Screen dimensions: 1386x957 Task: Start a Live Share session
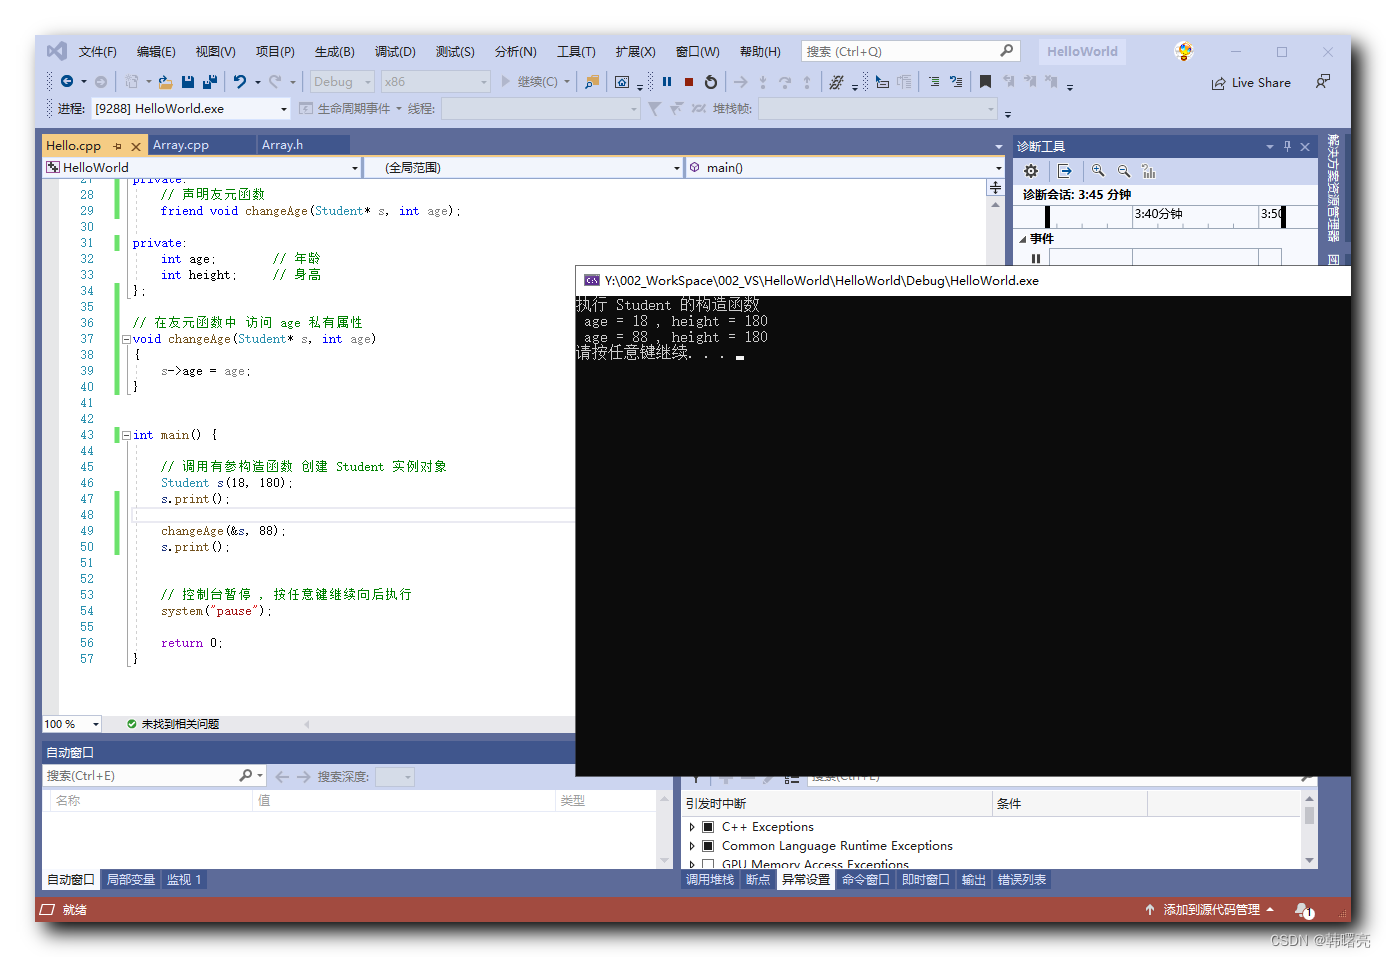tap(1251, 82)
